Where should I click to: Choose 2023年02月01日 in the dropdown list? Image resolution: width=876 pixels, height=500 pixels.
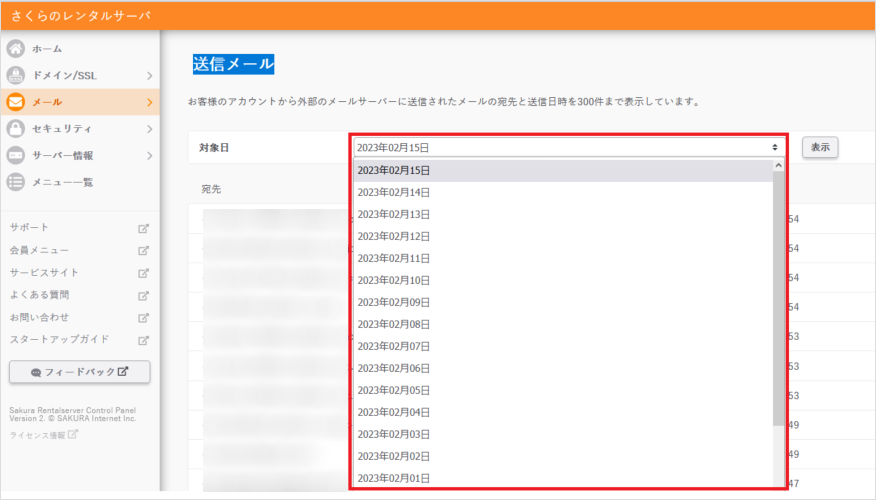click(393, 478)
